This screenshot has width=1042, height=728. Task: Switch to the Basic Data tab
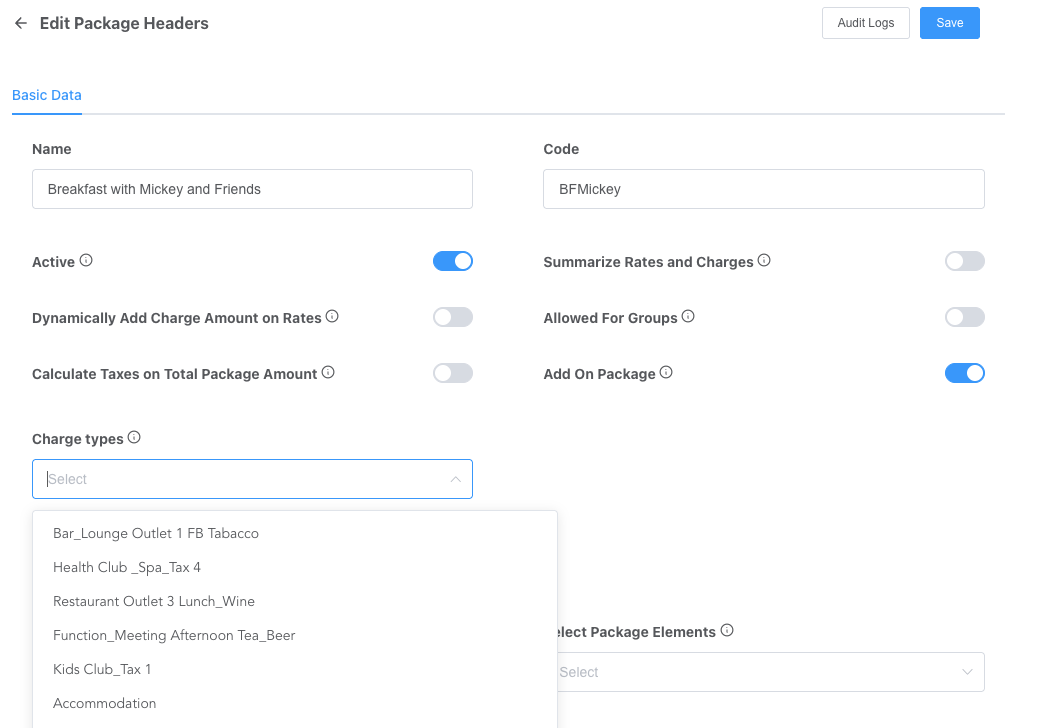click(x=47, y=96)
